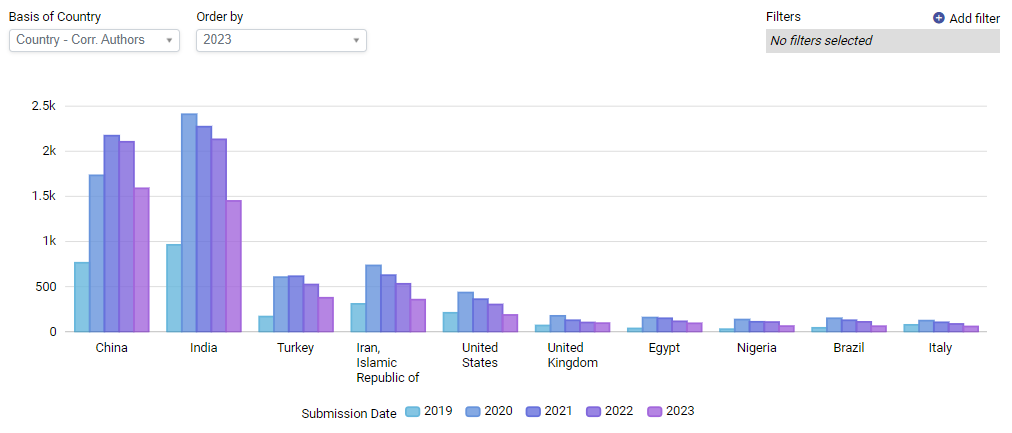Click the Add filter plus icon

coord(938,18)
